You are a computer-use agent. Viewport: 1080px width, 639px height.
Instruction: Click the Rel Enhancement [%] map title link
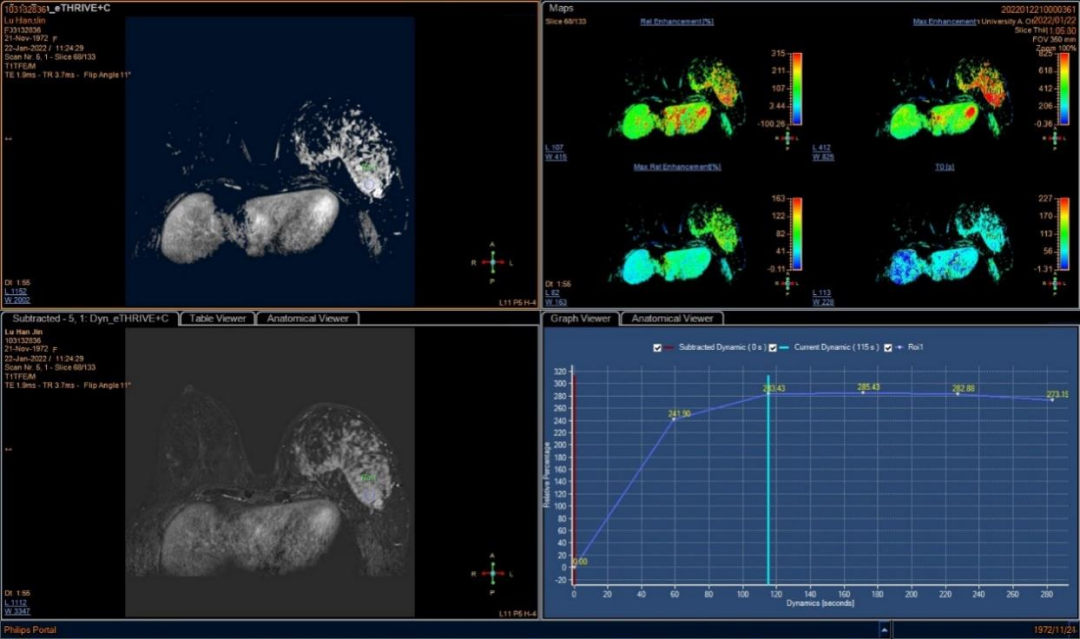(675, 21)
